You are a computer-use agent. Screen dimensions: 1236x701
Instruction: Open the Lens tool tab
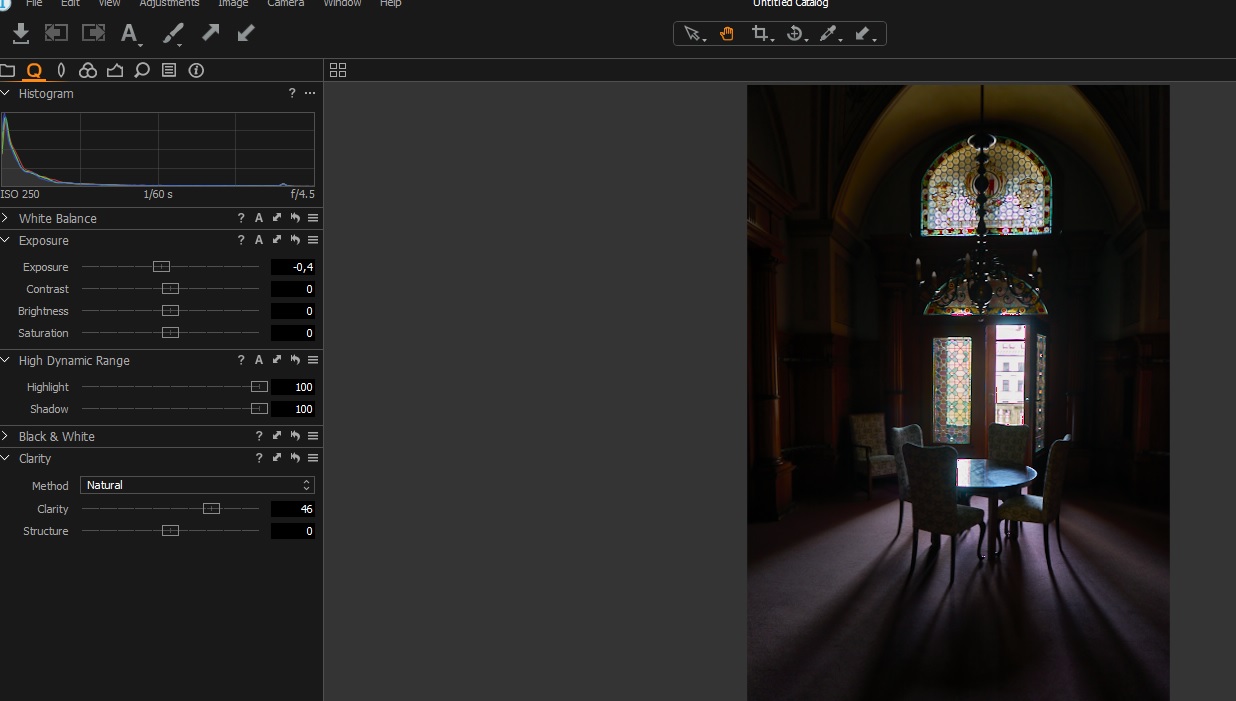click(x=61, y=70)
